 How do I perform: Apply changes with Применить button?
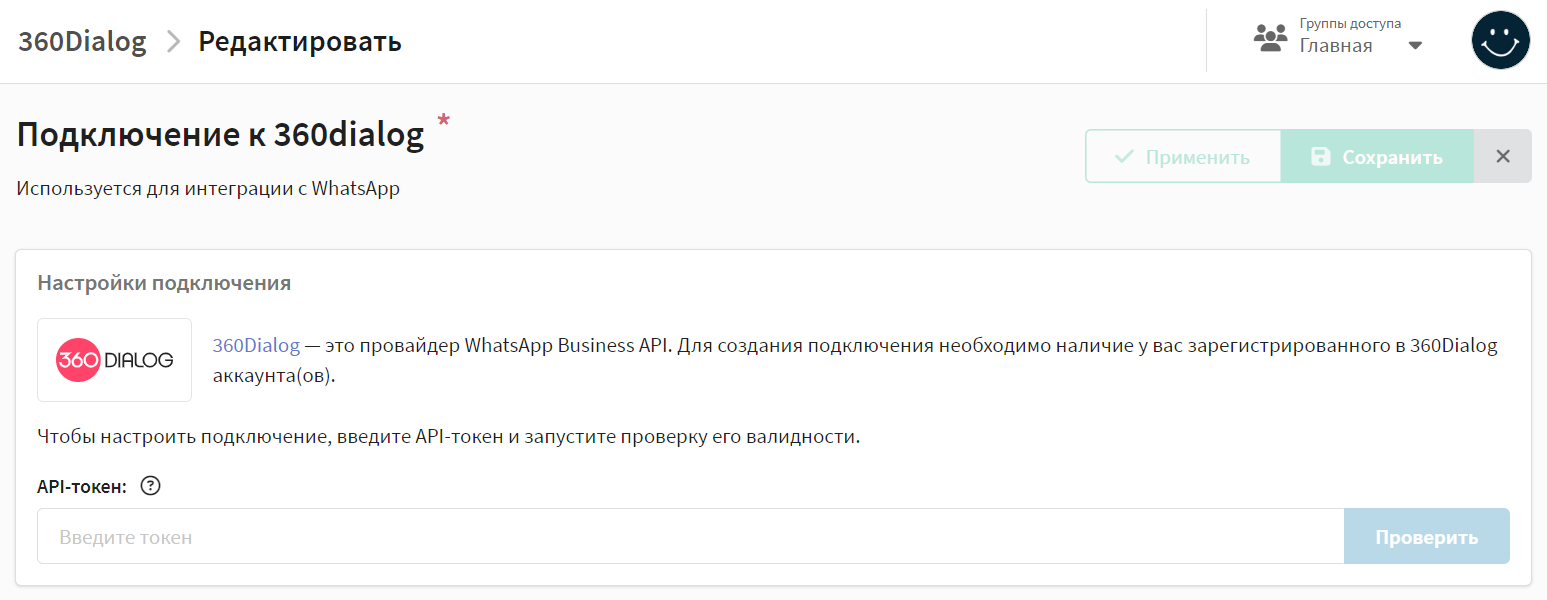point(1183,157)
